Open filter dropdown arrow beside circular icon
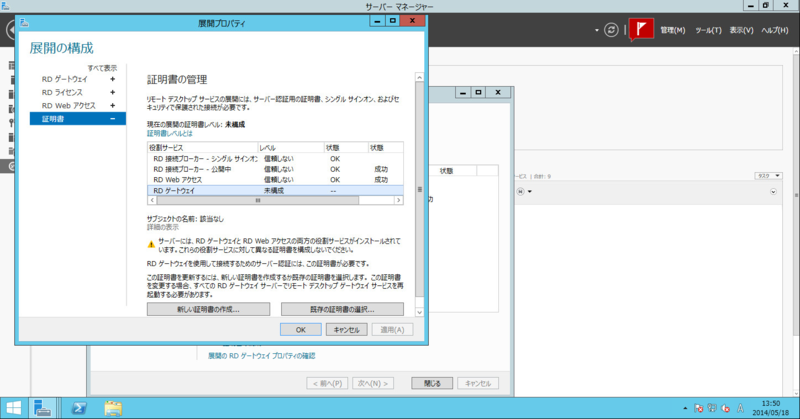Screen dimensions: 800x419 point(530,192)
